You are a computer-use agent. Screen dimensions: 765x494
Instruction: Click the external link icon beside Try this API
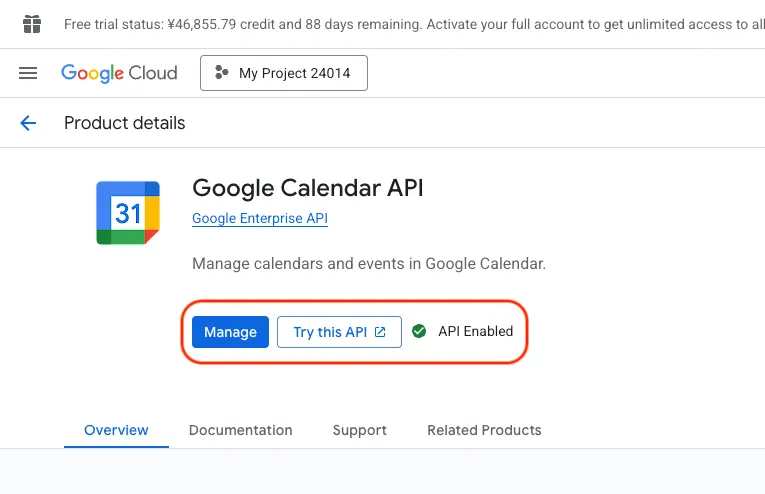click(x=380, y=332)
